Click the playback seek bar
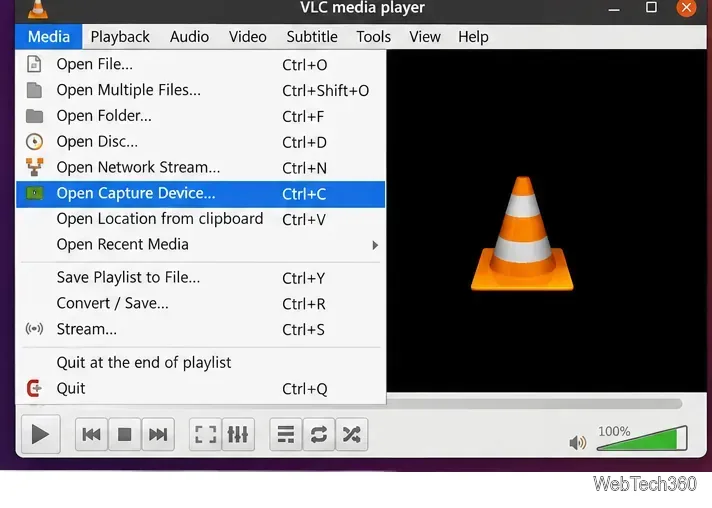Viewport: 712px width, 508px height. point(534,404)
